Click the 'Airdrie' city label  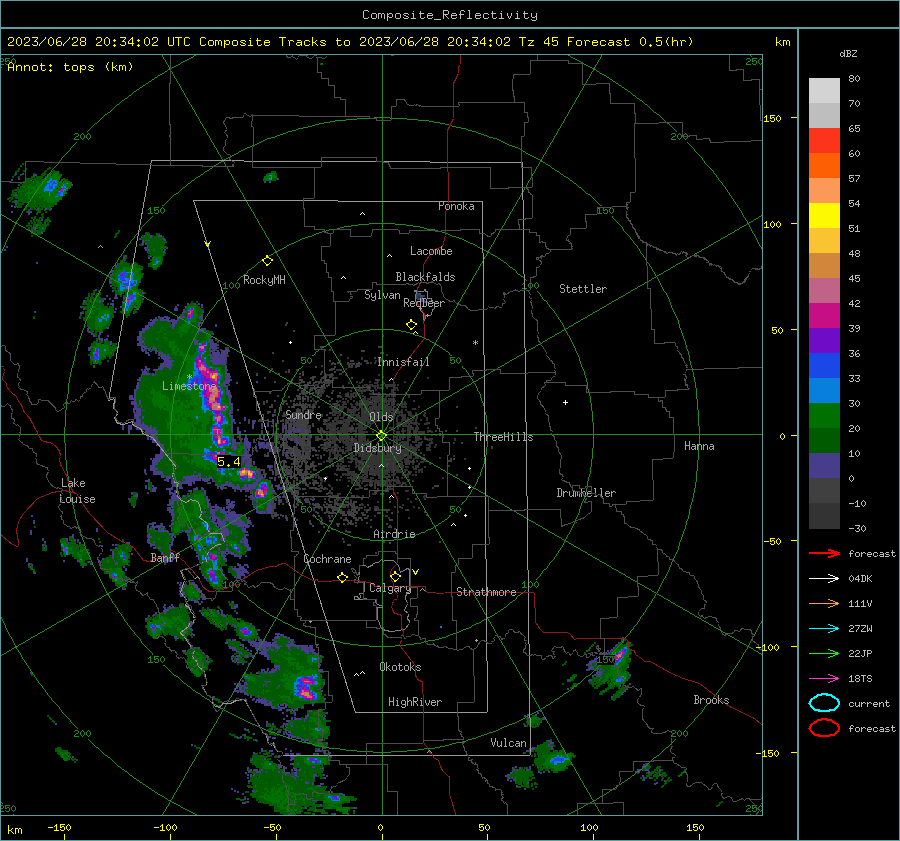(x=394, y=534)
